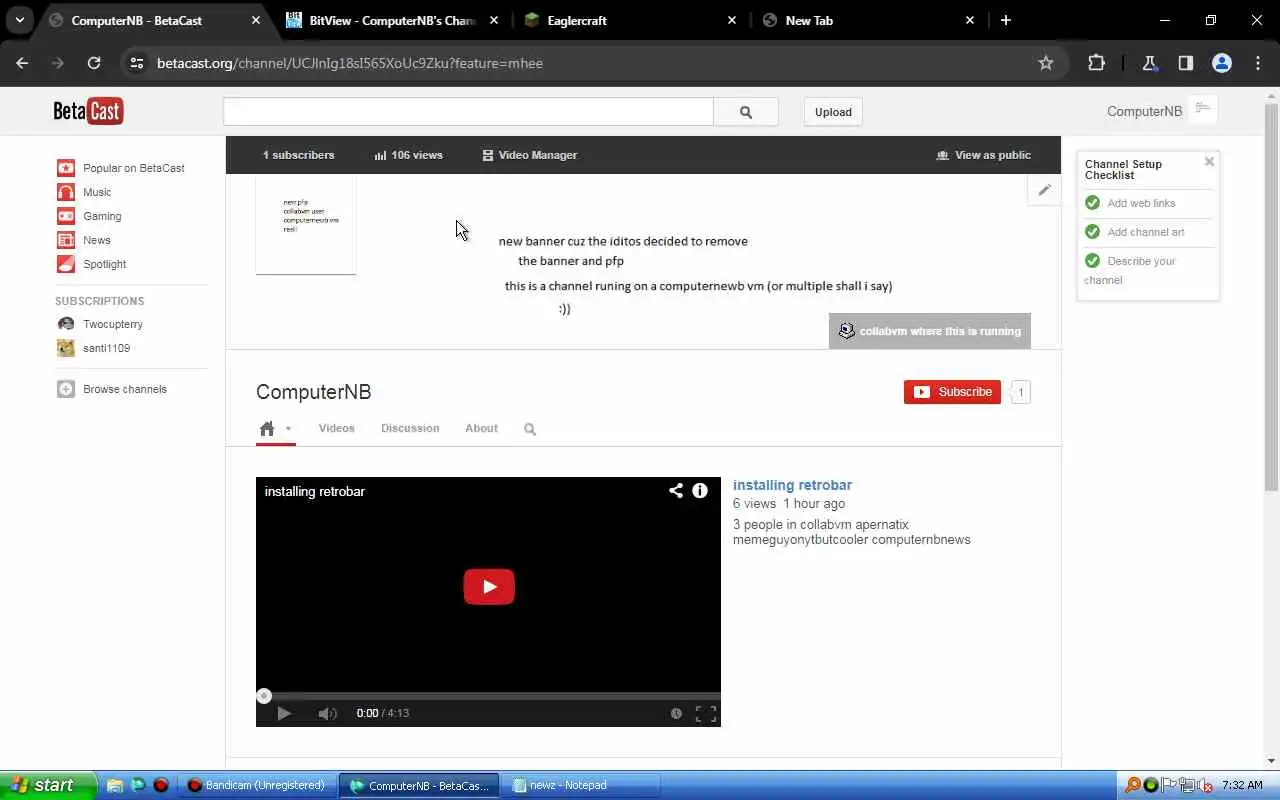Open Twocupterry's avatar in subscriptions
Viewport: 1280px width, 800px height.
point(66,324)
